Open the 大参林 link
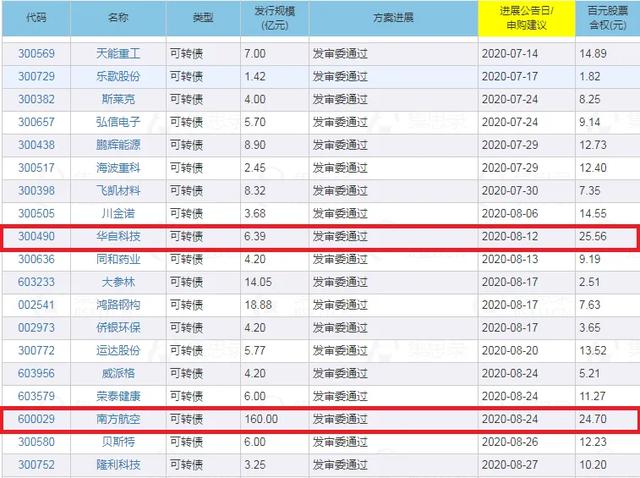This screenshot has height=478, width=640. tap(118, 282)
